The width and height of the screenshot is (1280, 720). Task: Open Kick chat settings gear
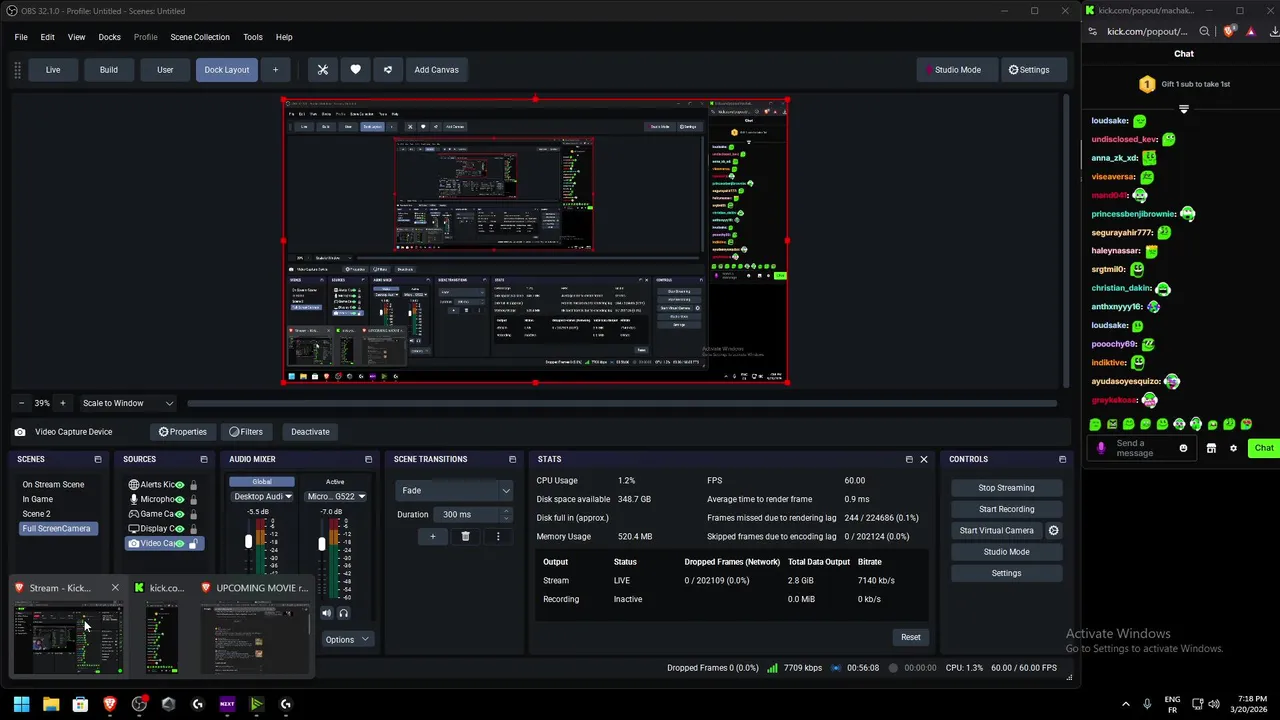point(1233,448)
